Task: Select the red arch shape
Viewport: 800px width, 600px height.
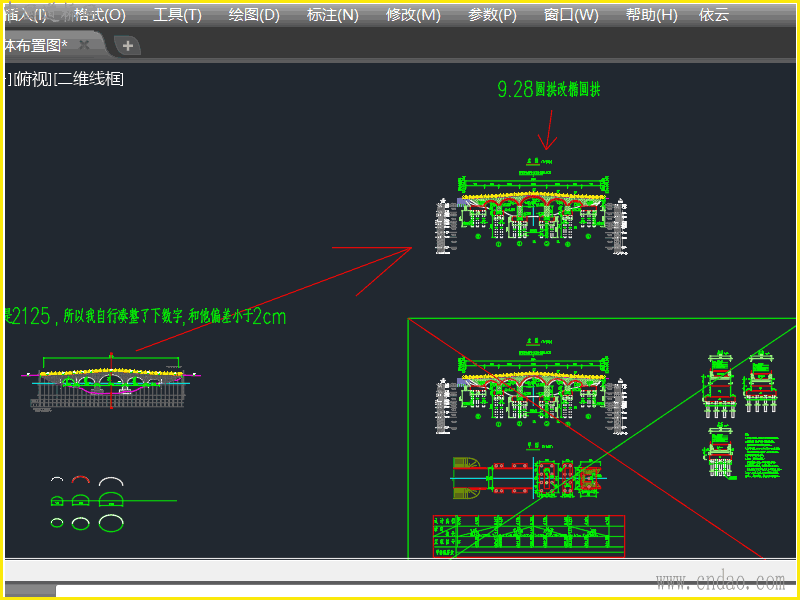Action: click(81, 480)
